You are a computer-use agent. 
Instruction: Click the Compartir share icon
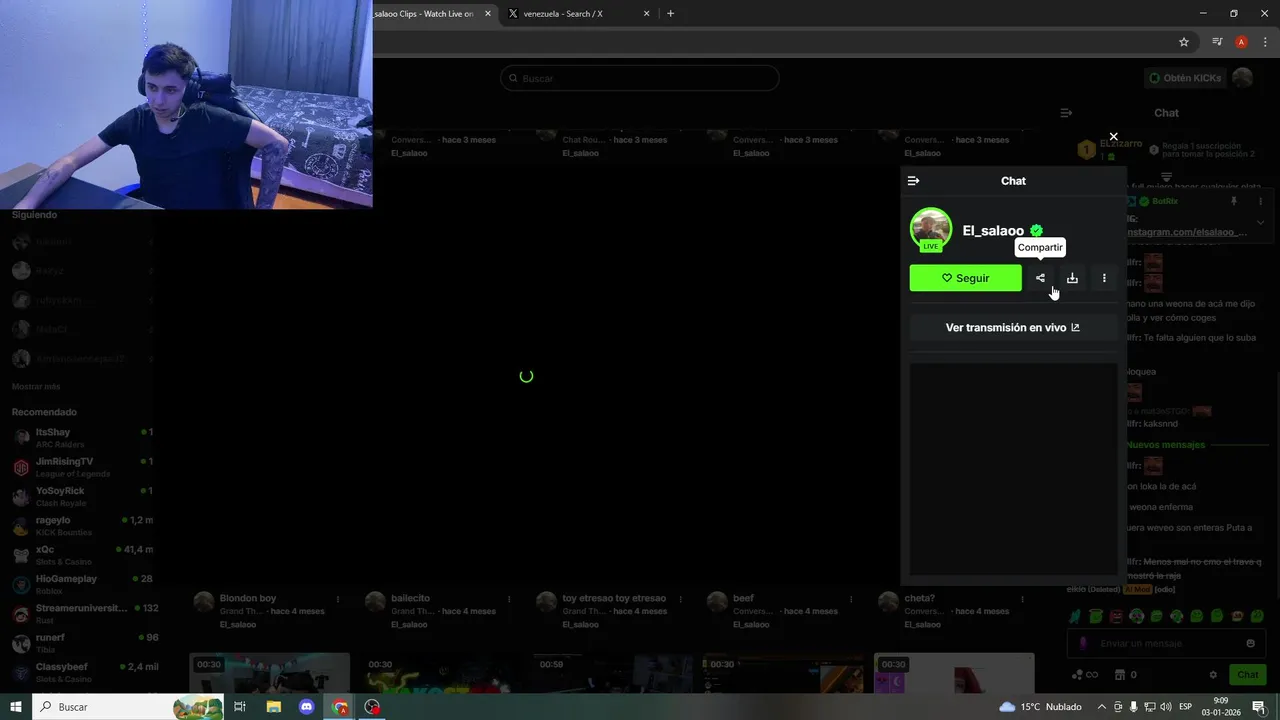pyautogui.click(x=1040, y=278)
